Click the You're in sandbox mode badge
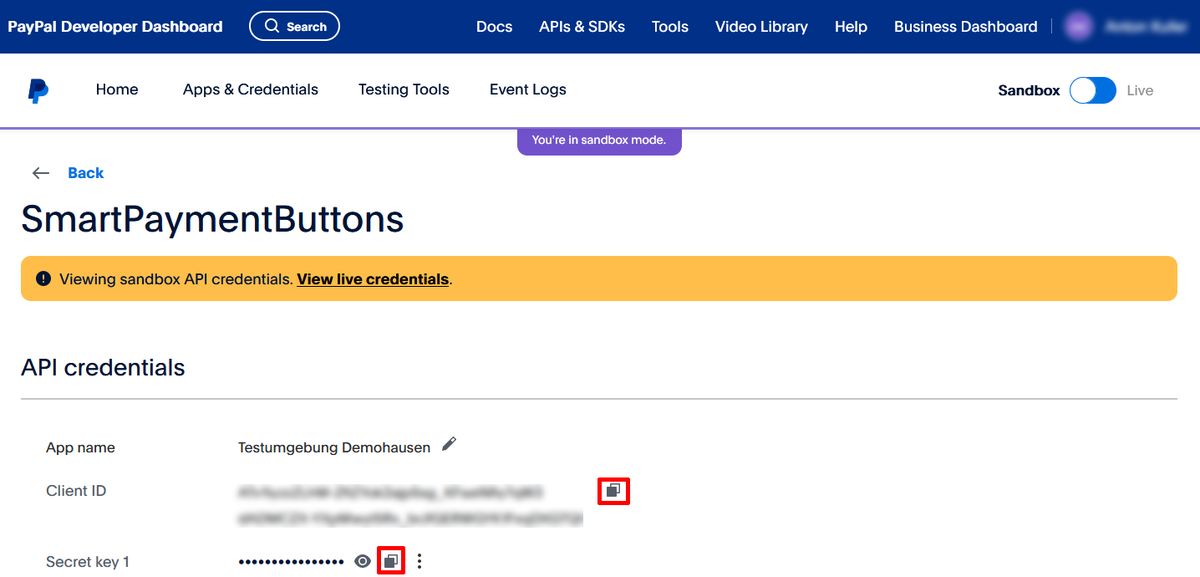The image size is (1200, 577). [599, 141]
